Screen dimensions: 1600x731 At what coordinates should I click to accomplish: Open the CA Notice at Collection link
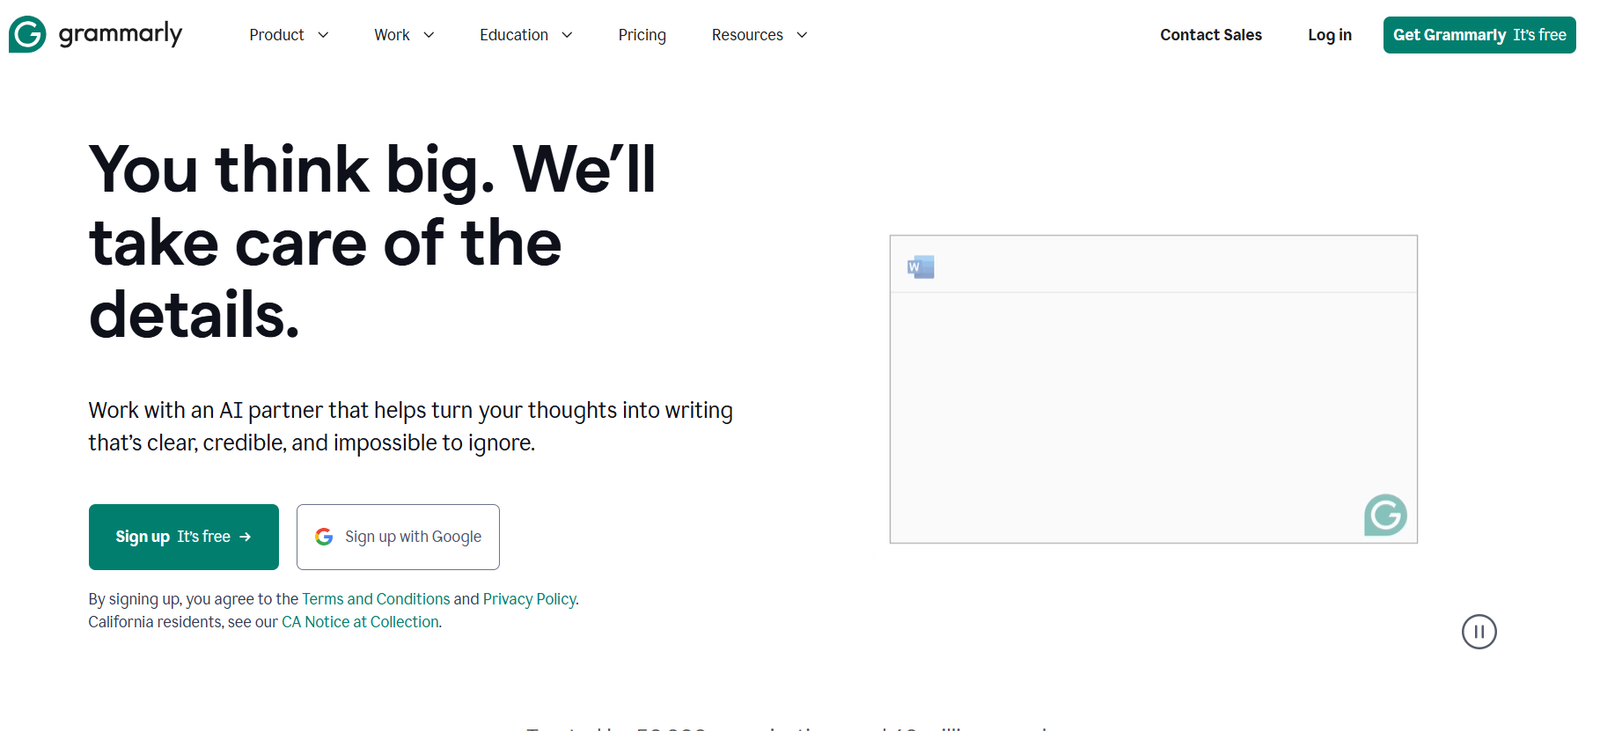pyautogui.click(x=360, y=622)
